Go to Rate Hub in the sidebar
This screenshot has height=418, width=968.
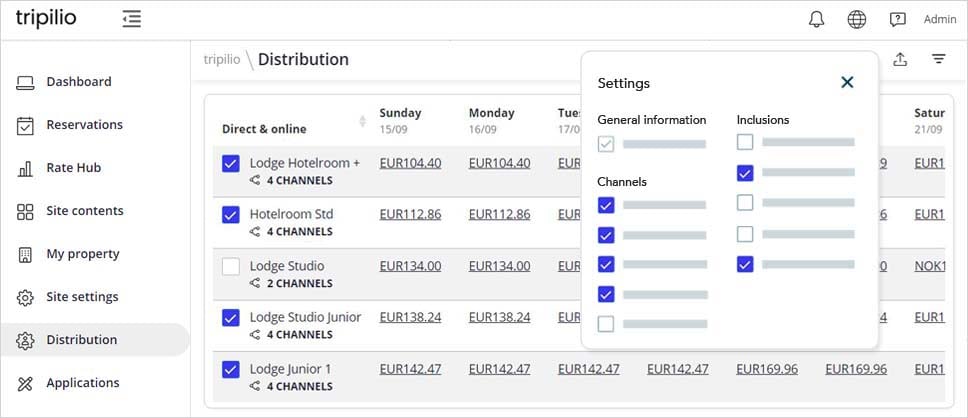click(x=73, y=168)
